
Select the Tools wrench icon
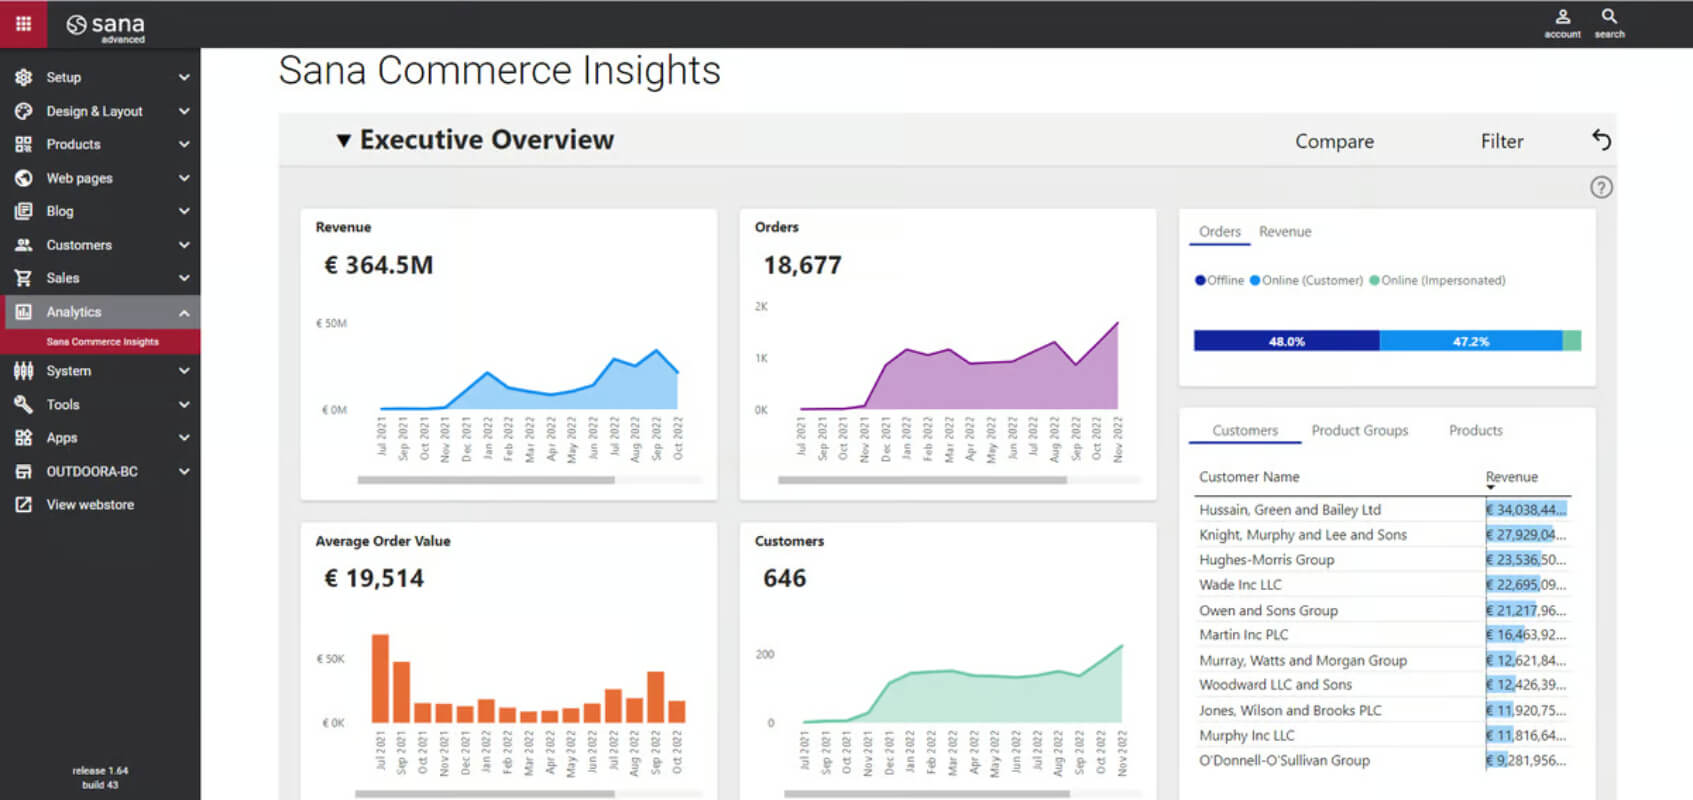pyautogui.click(x=23, y=404)
